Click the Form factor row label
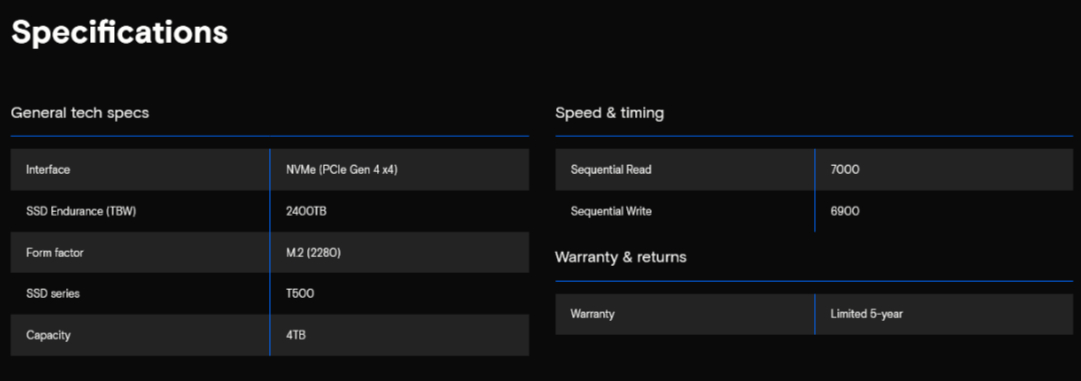Image resolution: width=1081 pixels, height=381 pixels. (54, 252)
